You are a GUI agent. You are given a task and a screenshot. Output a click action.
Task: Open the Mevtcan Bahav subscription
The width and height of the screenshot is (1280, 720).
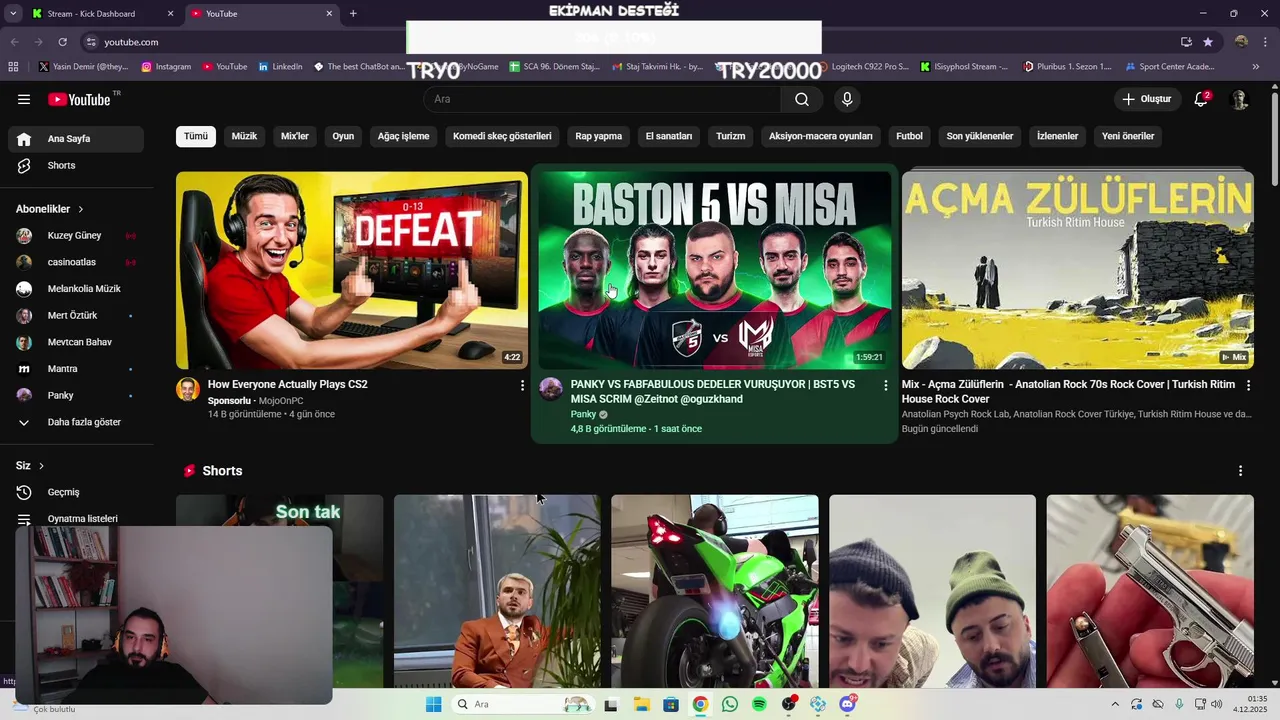pos(76,342)
